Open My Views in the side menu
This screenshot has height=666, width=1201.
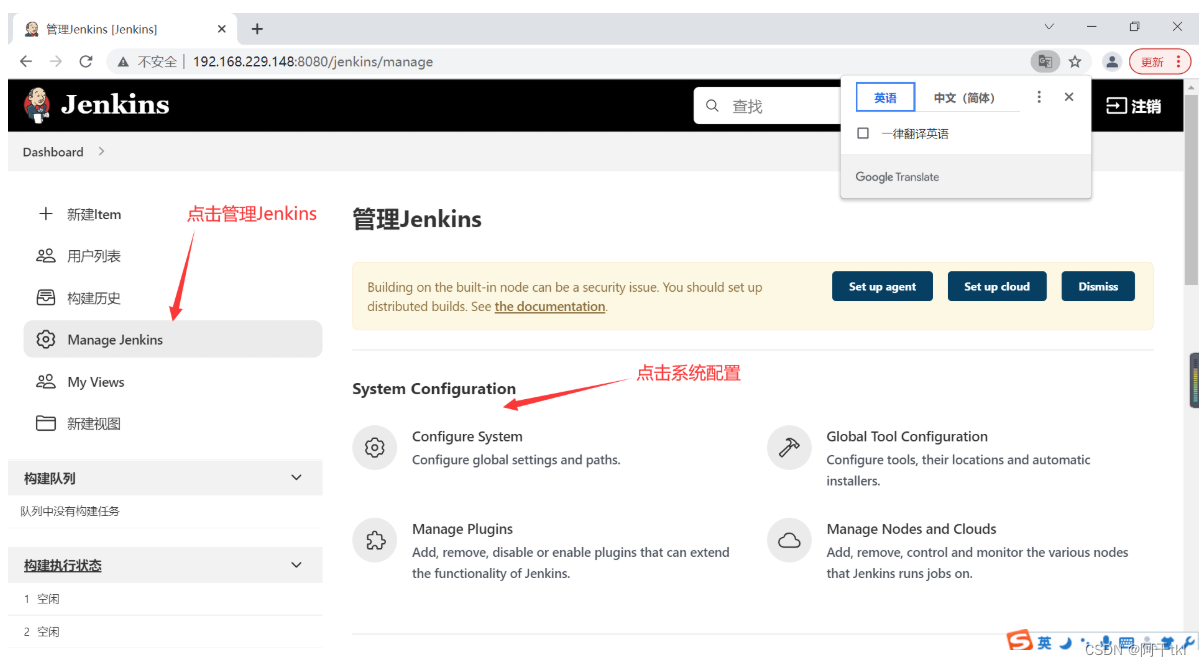(x=96, y=382)
